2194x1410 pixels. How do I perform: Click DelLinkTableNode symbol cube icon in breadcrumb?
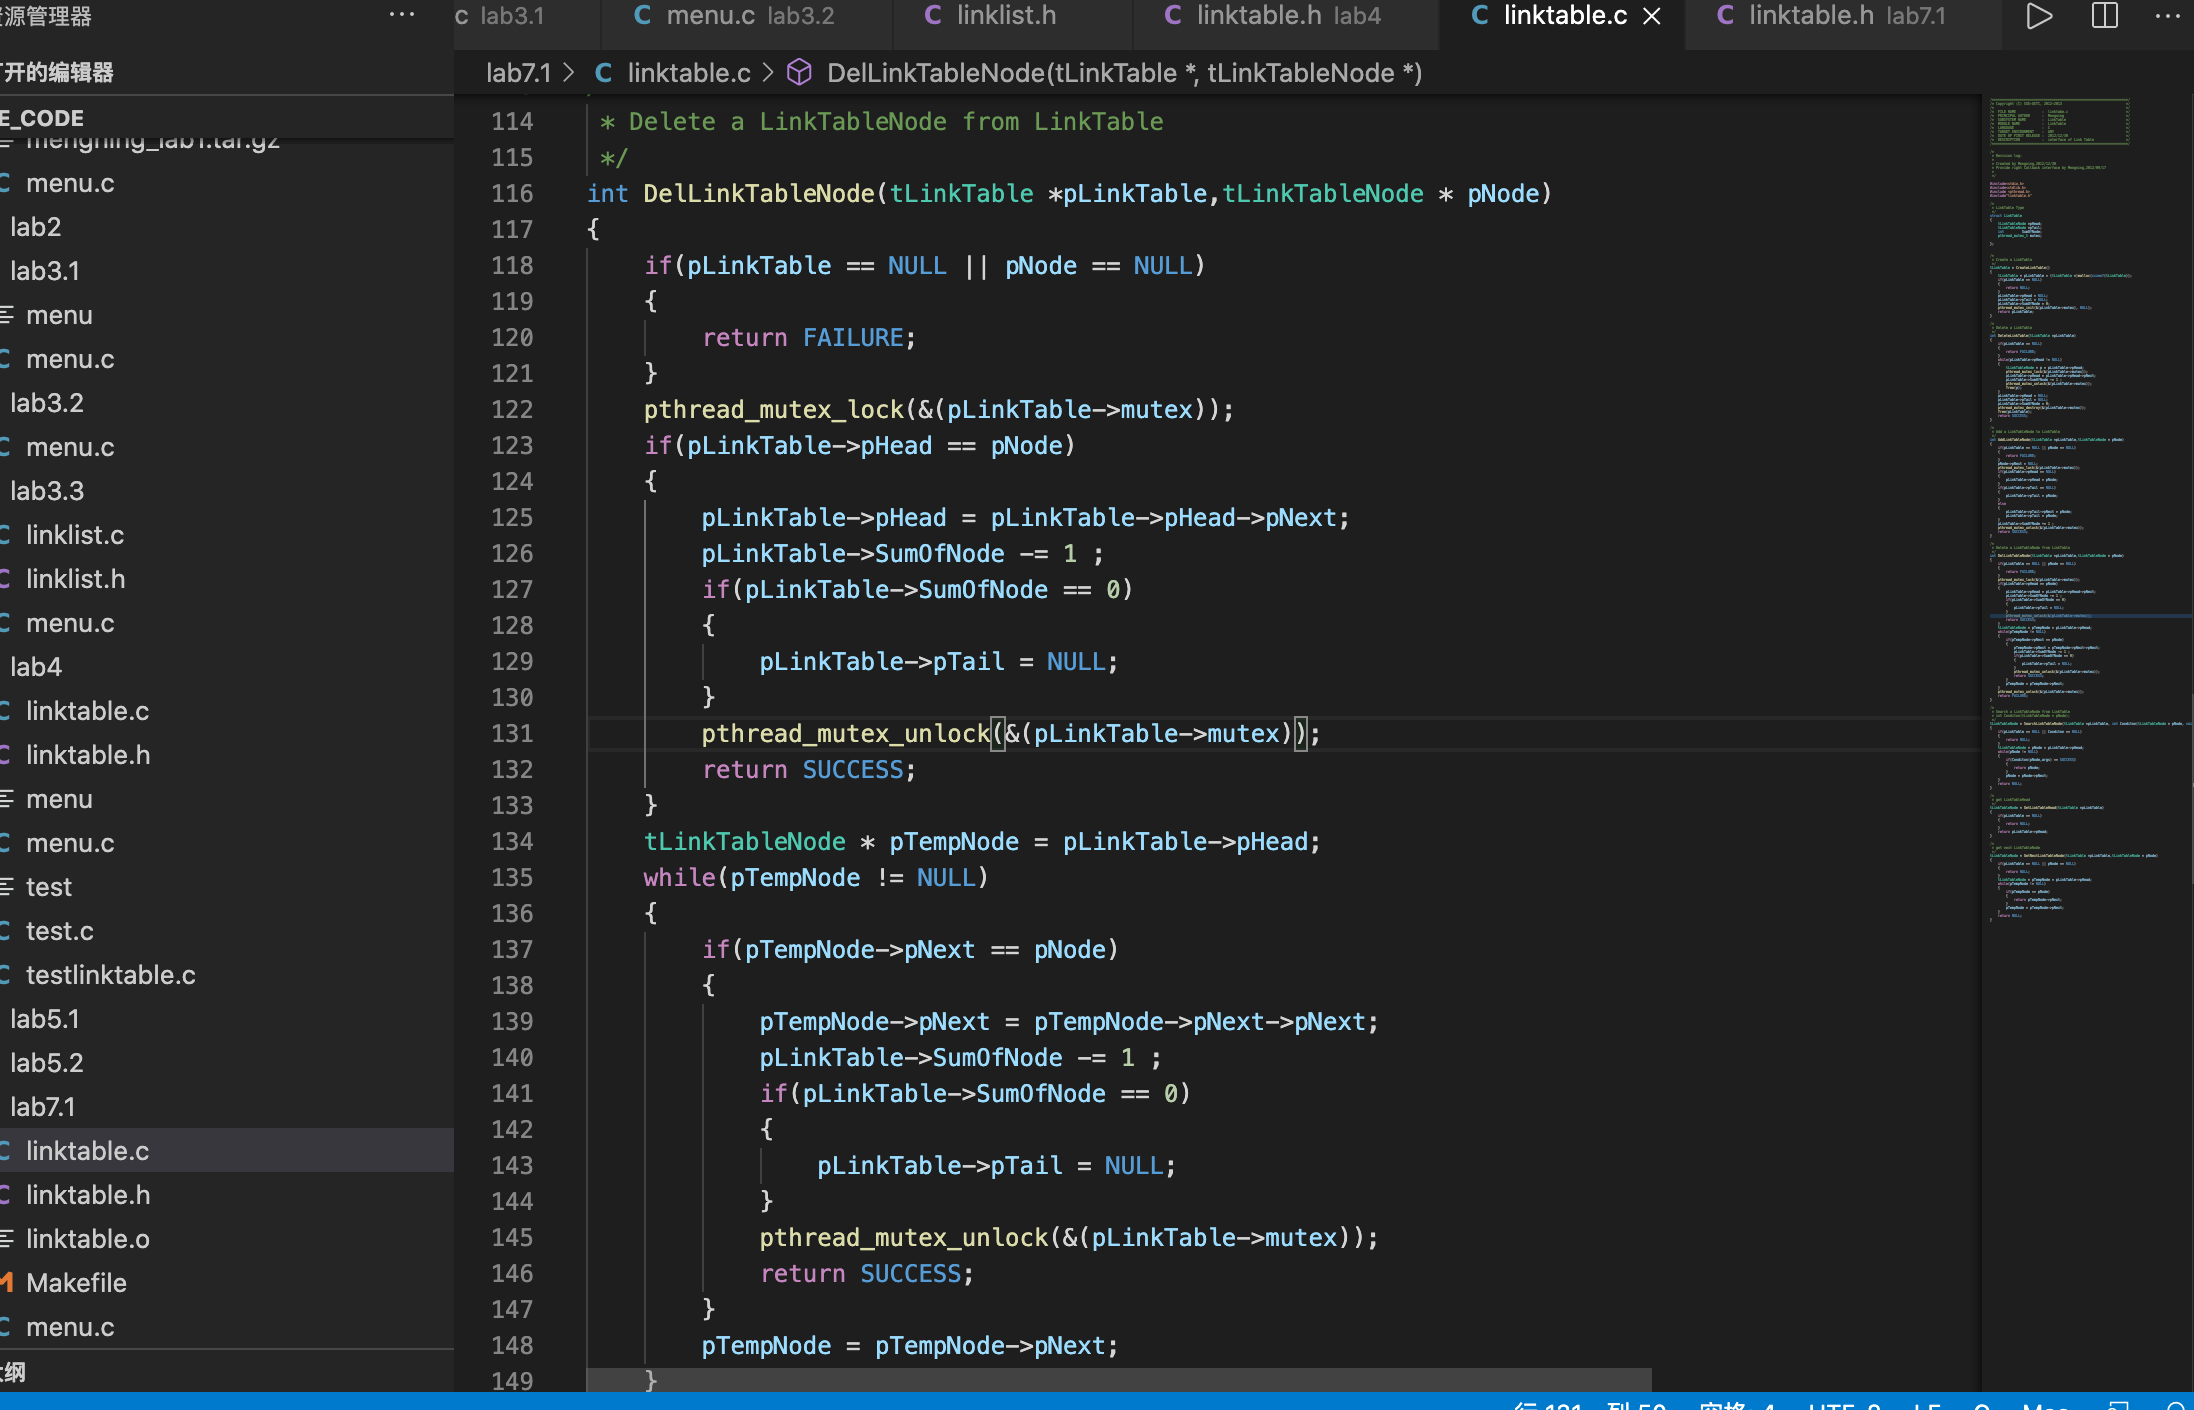click(x=799, y=73)
